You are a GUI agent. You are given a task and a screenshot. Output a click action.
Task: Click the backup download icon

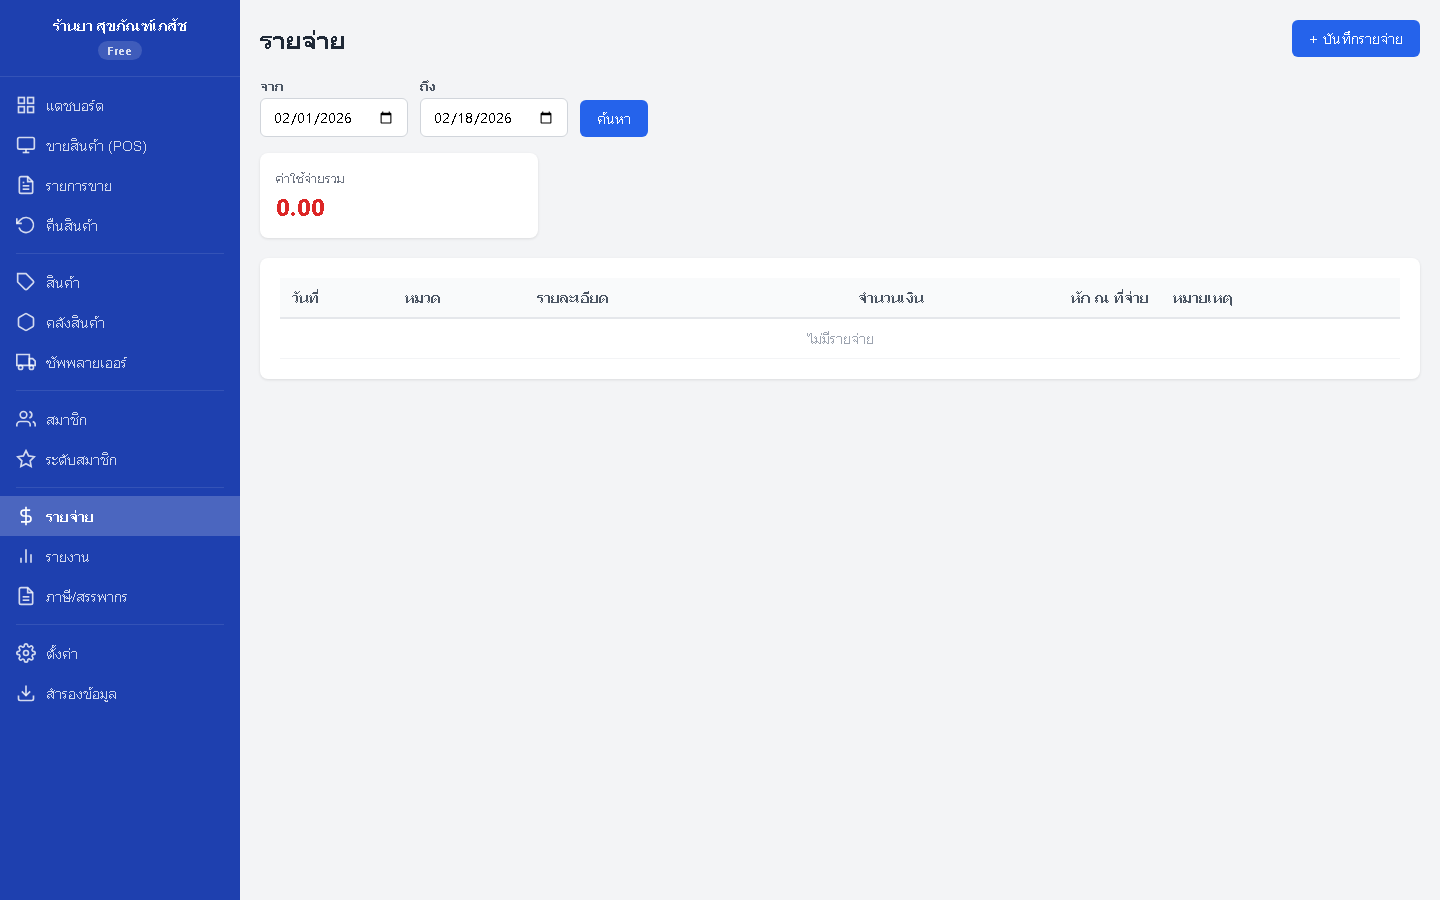coord(26,693)
